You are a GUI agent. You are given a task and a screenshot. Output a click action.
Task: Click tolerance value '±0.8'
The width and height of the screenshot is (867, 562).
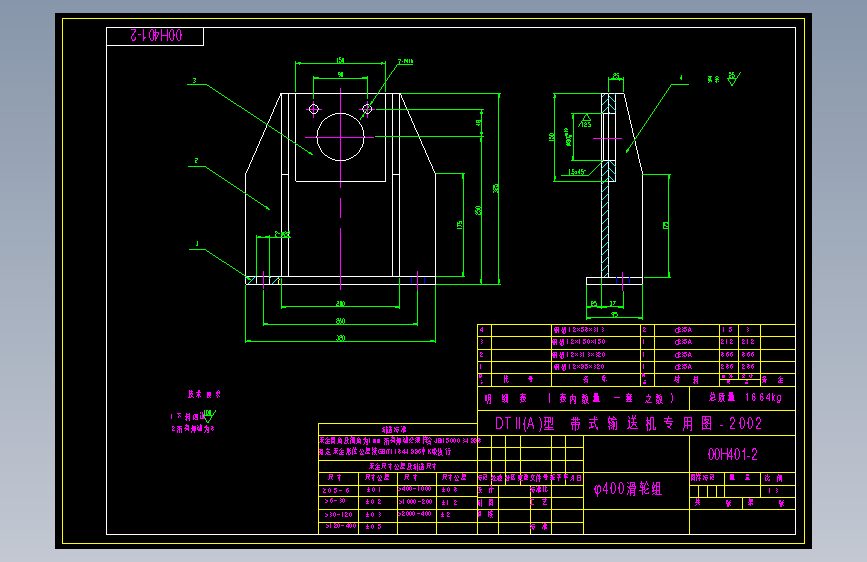(450, 490)
